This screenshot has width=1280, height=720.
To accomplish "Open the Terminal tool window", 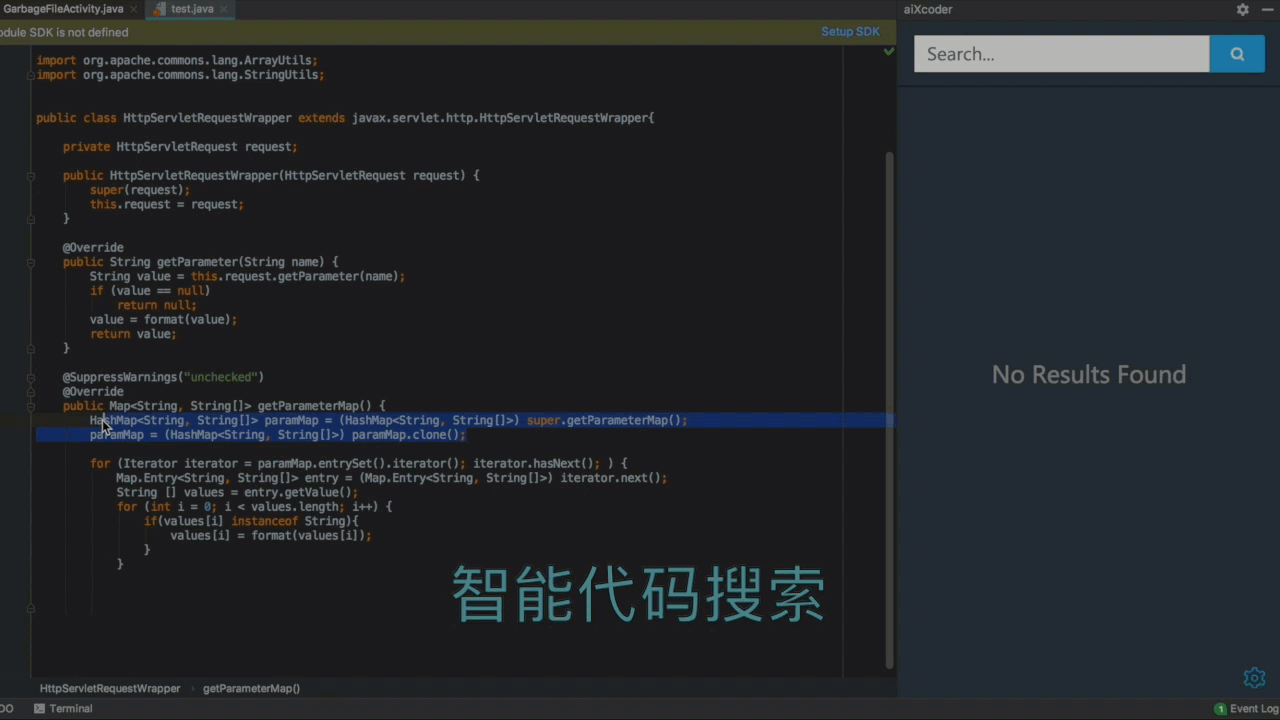I will pos(63,709).
